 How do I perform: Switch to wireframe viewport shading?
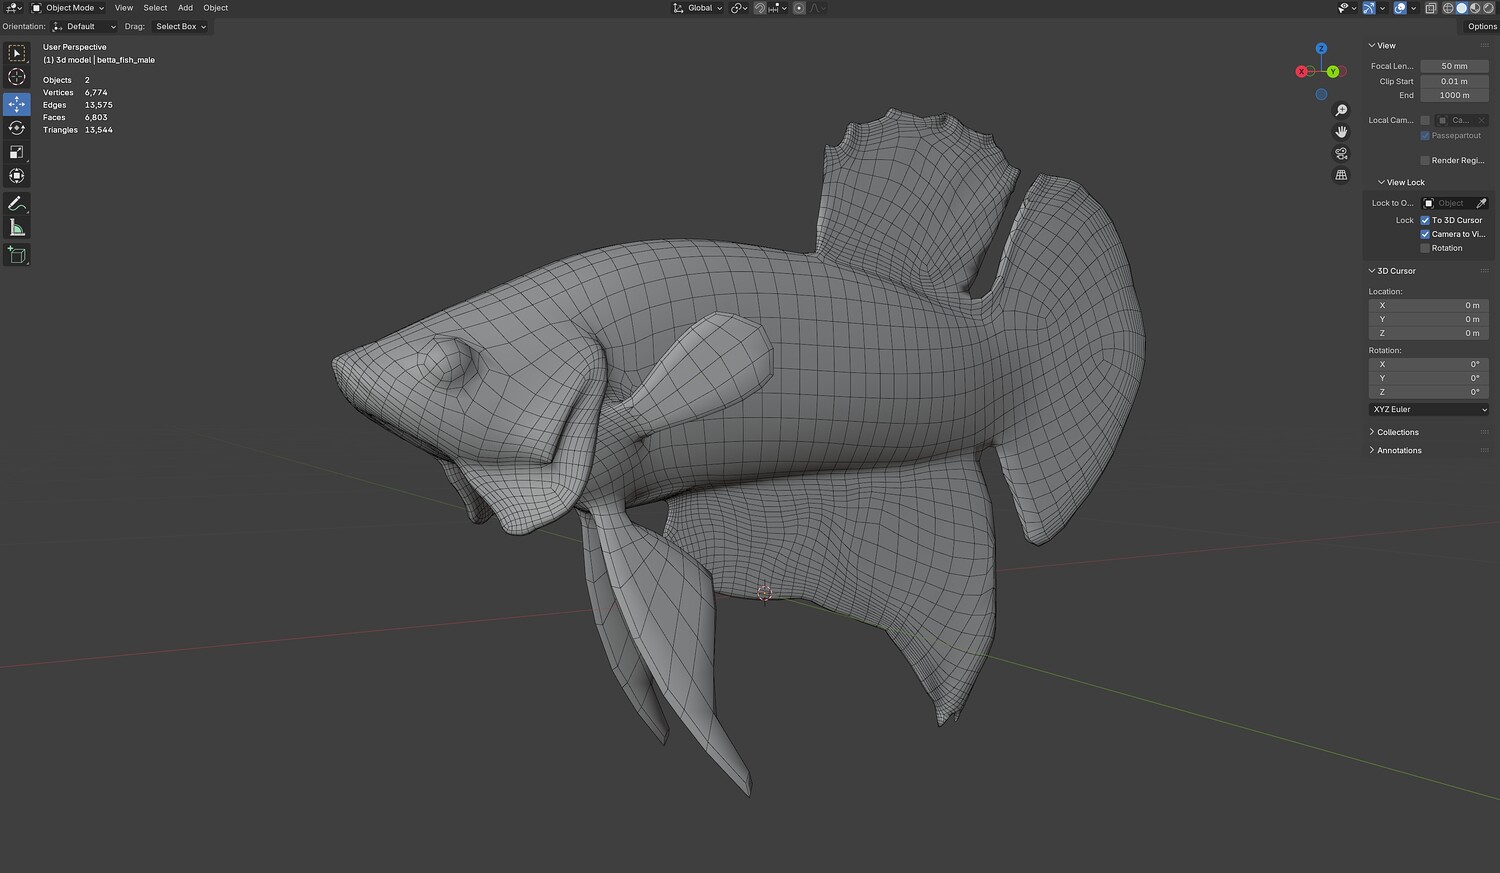(x=1448, y=8)
